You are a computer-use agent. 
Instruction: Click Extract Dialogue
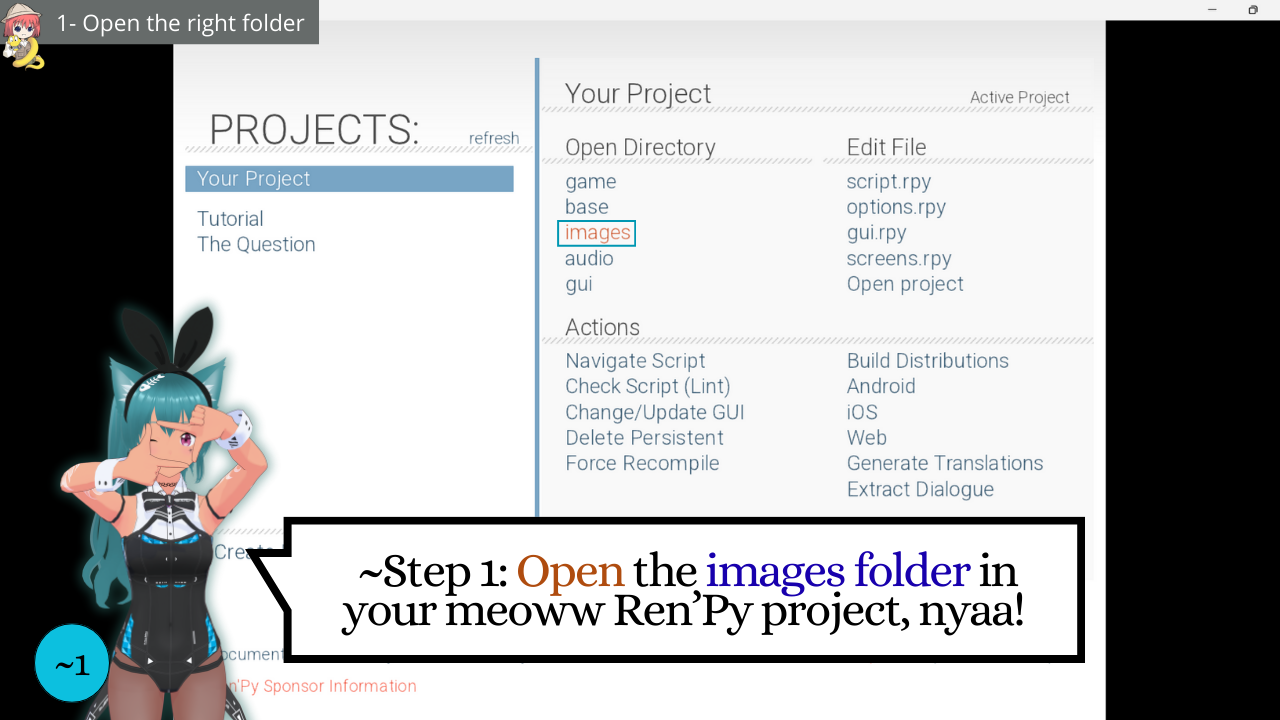click(x=920, y=489)
